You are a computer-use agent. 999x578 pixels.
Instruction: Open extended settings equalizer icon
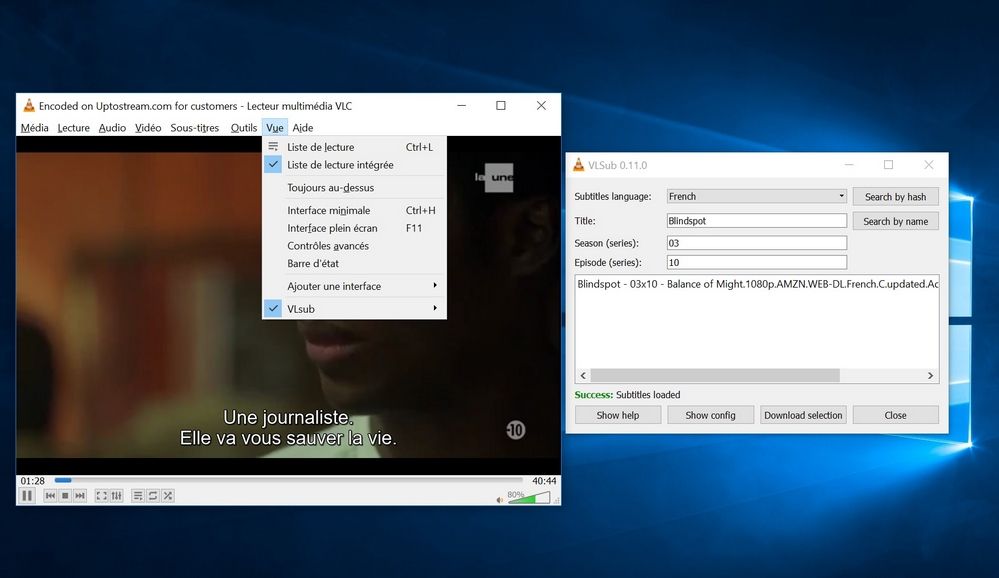pyautogui.click(x=116, y=495)
